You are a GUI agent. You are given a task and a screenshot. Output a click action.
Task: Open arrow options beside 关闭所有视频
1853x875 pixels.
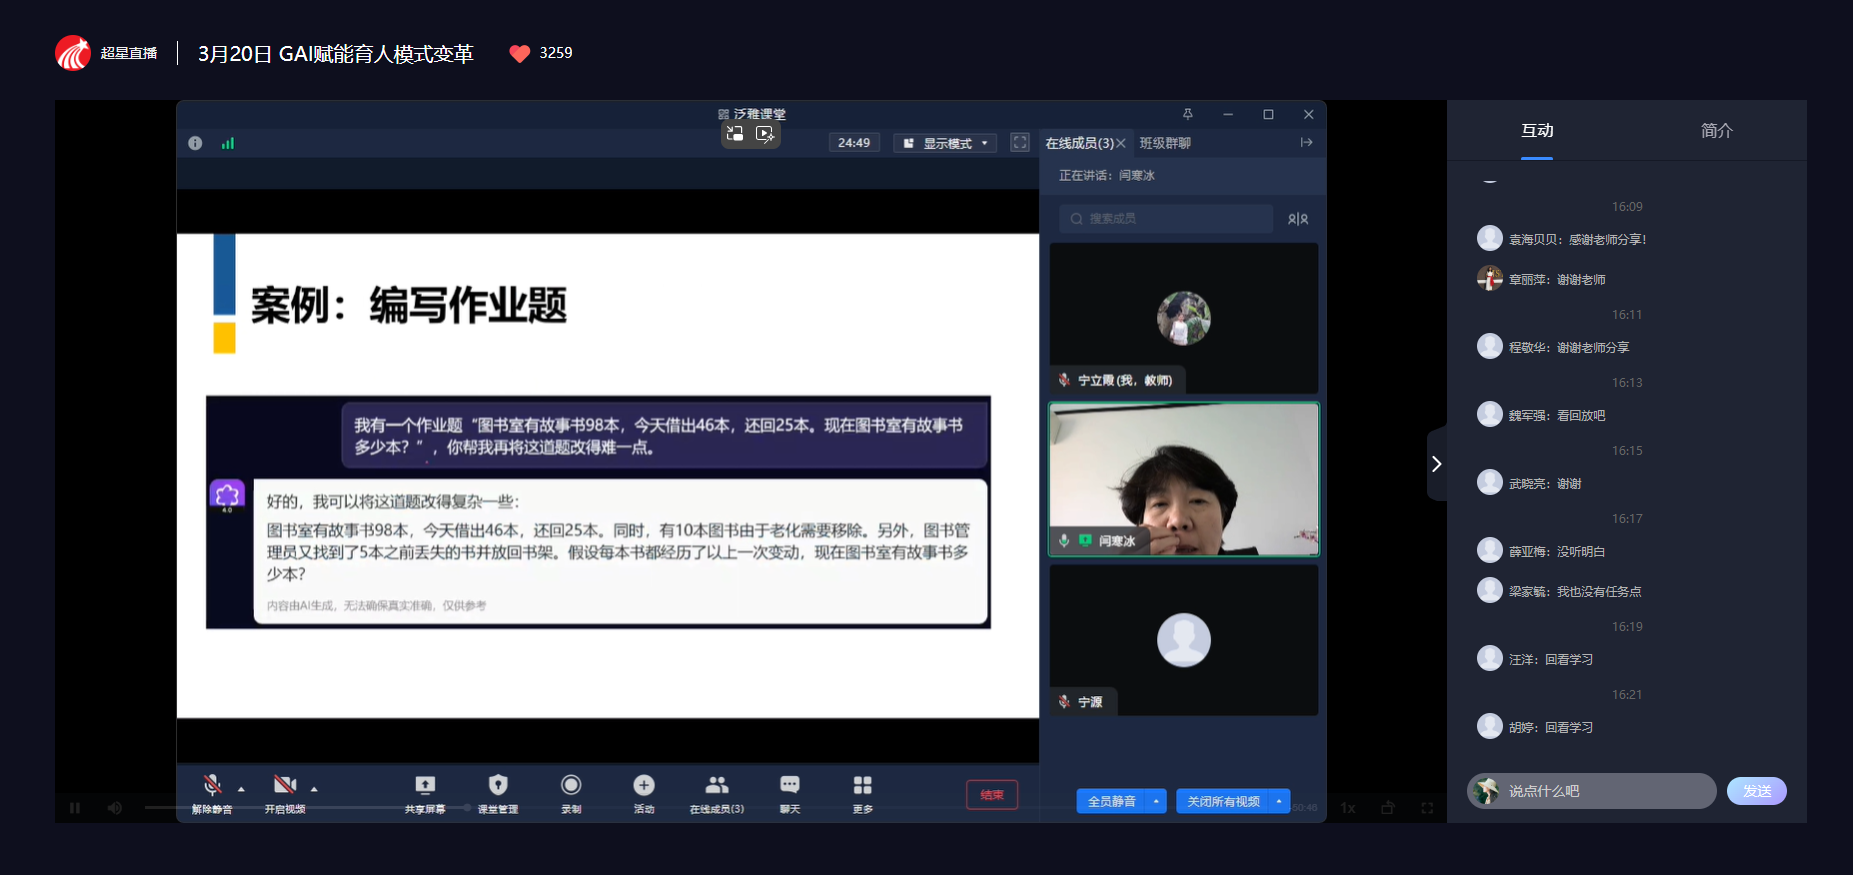click(x=1279, y=801)
